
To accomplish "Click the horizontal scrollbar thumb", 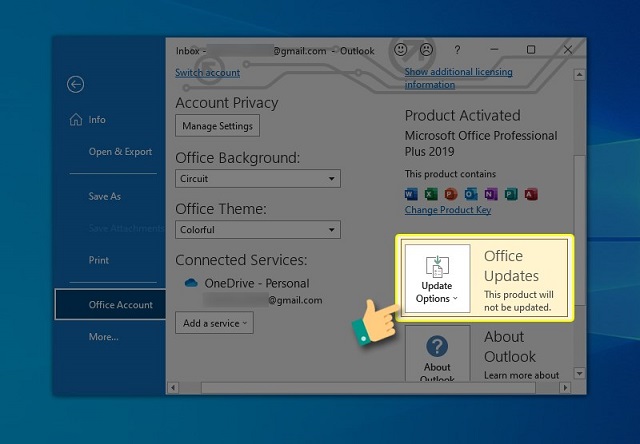I will [368, 387].
